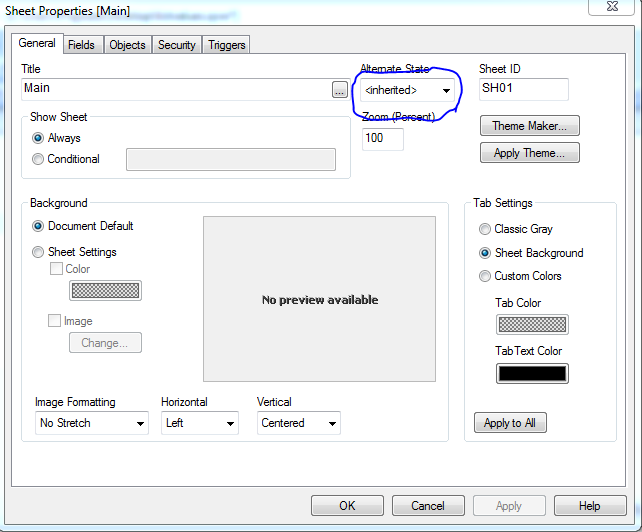Click the Conditional expression input field
642x532 pixels.
[x=231, y=160]
